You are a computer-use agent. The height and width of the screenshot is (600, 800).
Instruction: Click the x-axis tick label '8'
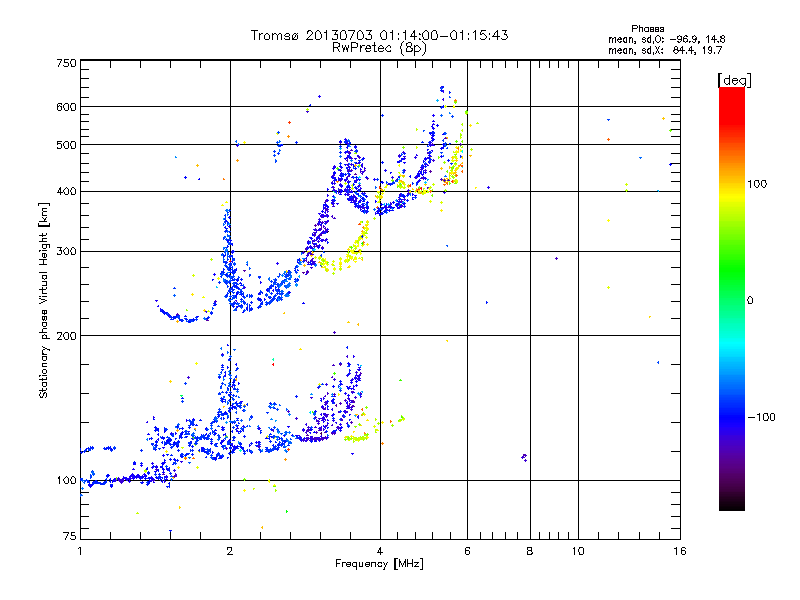tap(530, 551)
